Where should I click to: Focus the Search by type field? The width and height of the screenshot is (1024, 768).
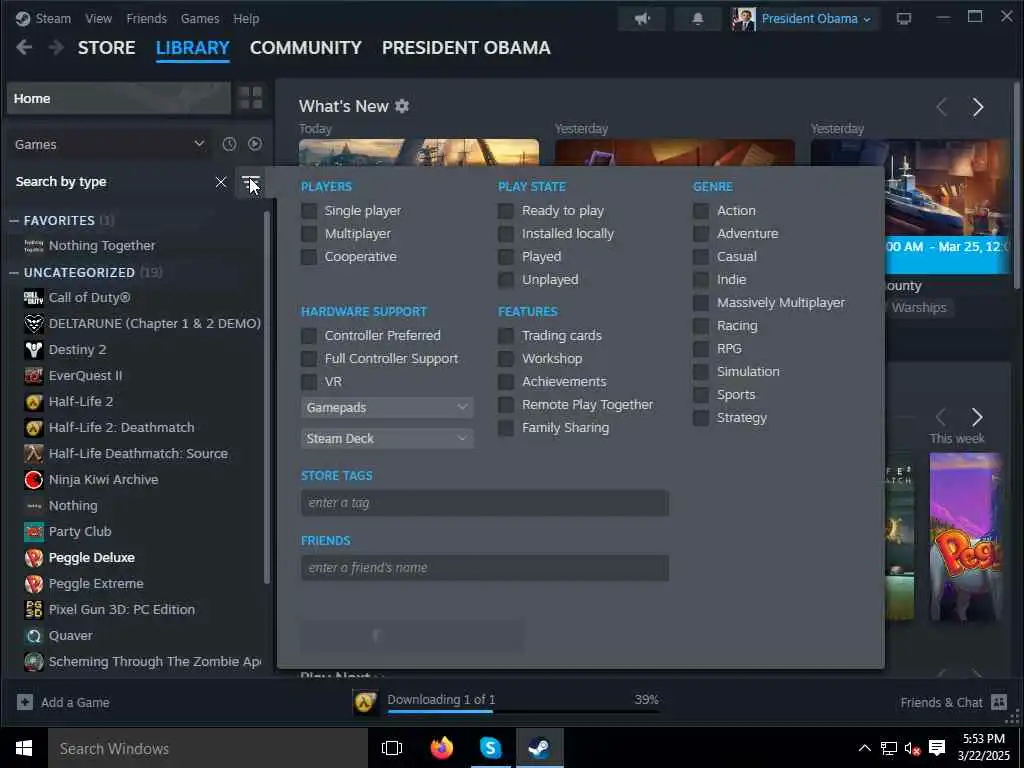(x=111, y=182)
